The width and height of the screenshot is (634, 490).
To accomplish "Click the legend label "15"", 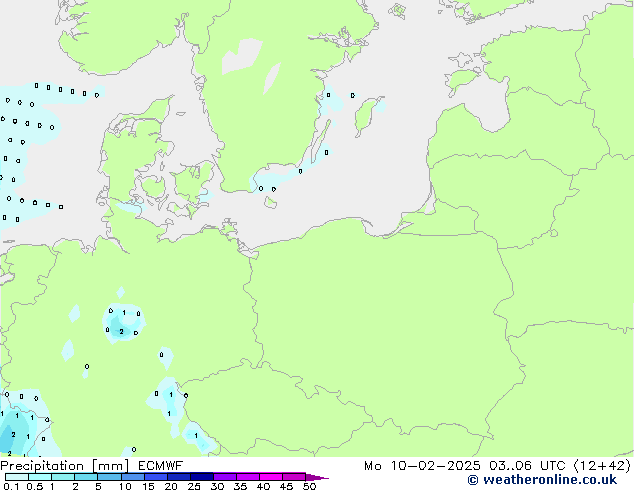I will pyautogui.click(x=148, y=486).
